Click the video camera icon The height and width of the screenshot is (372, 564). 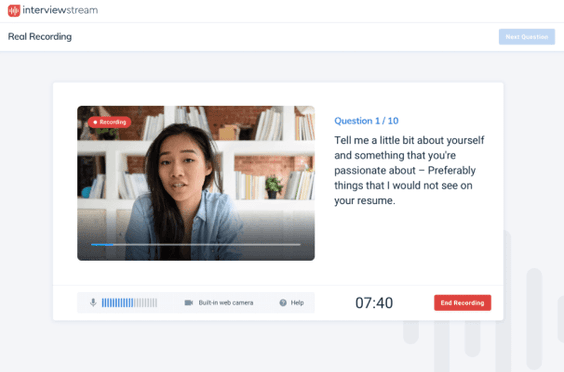pos(189,303)
